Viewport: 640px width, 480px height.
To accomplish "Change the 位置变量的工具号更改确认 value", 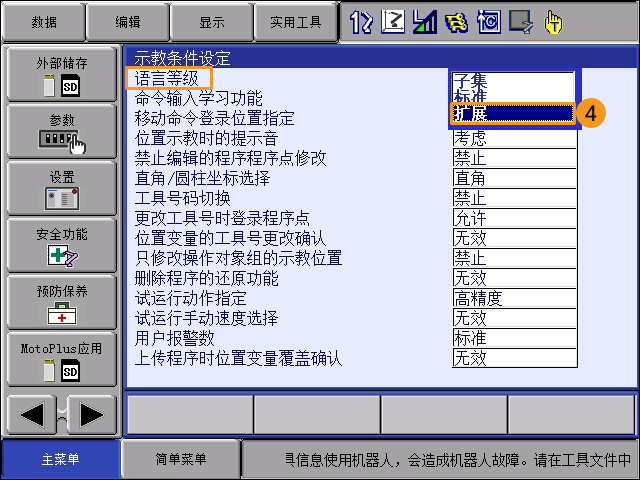I will click(x=515, y=238).
